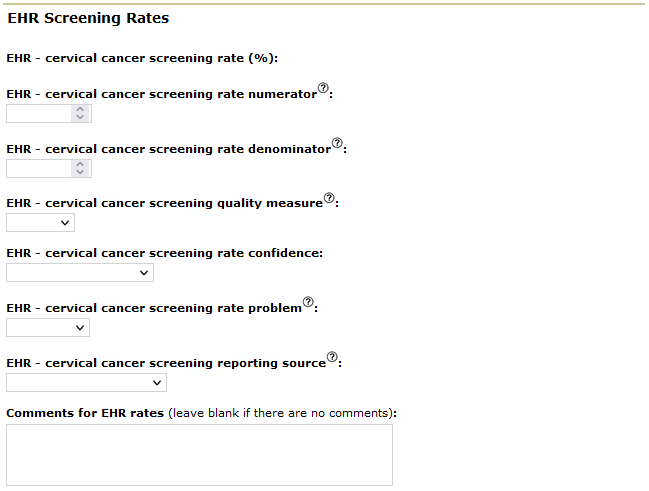The image size is (649, 491).
Task: Click help icon beside screening rate numerator
Action: coord(323,89)
